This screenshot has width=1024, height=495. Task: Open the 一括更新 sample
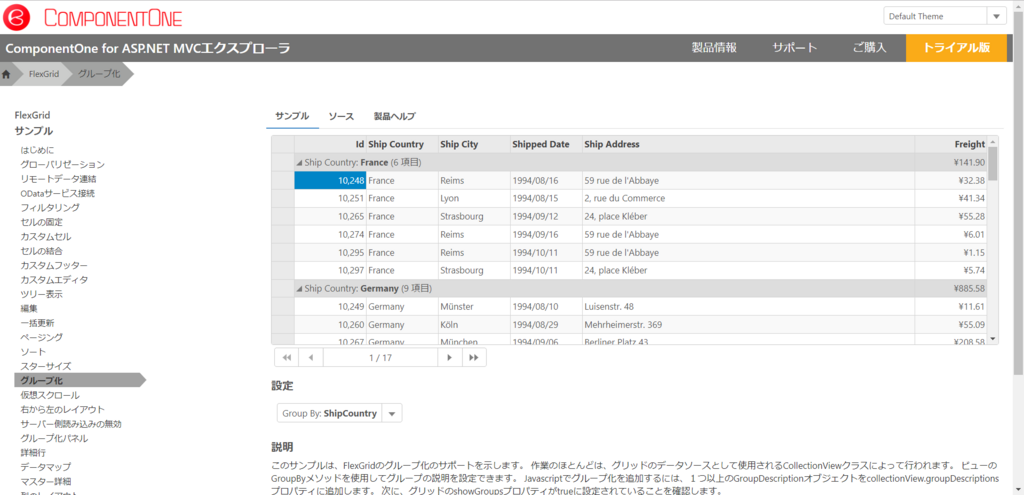(x=37, y=323)
